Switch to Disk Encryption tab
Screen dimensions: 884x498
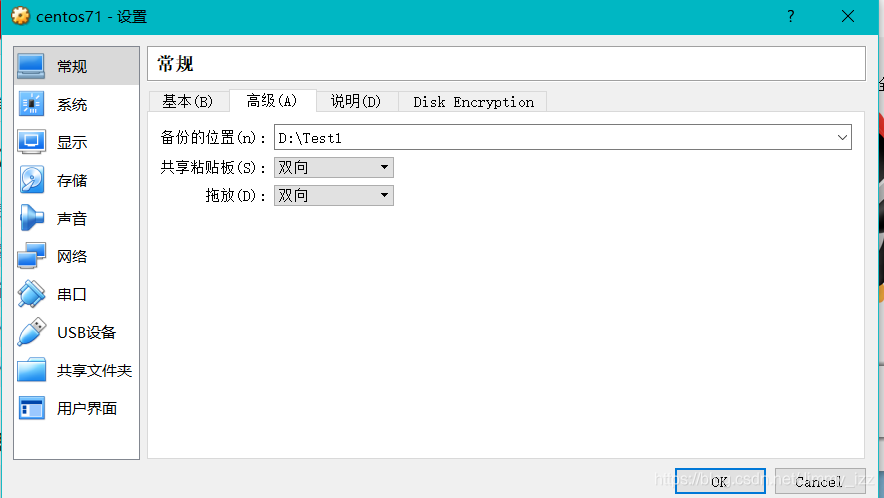pos(473,102)
